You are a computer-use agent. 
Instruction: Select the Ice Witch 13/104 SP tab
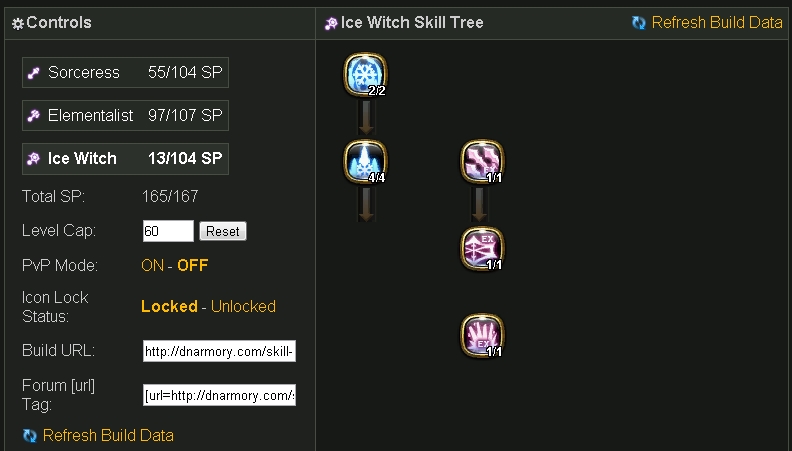(125, 159)
